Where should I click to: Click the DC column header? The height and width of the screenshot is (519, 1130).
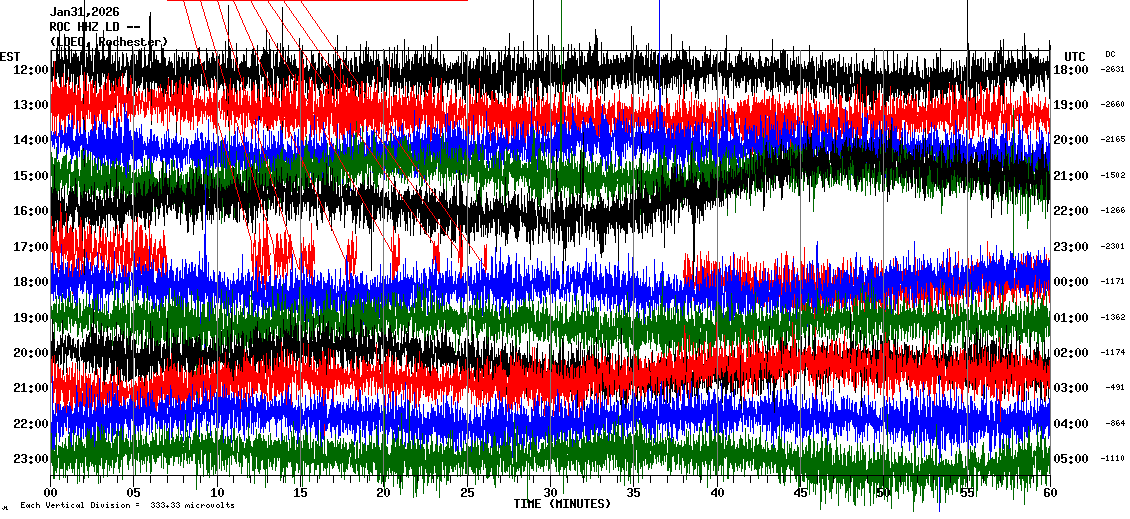point(1110,54)
